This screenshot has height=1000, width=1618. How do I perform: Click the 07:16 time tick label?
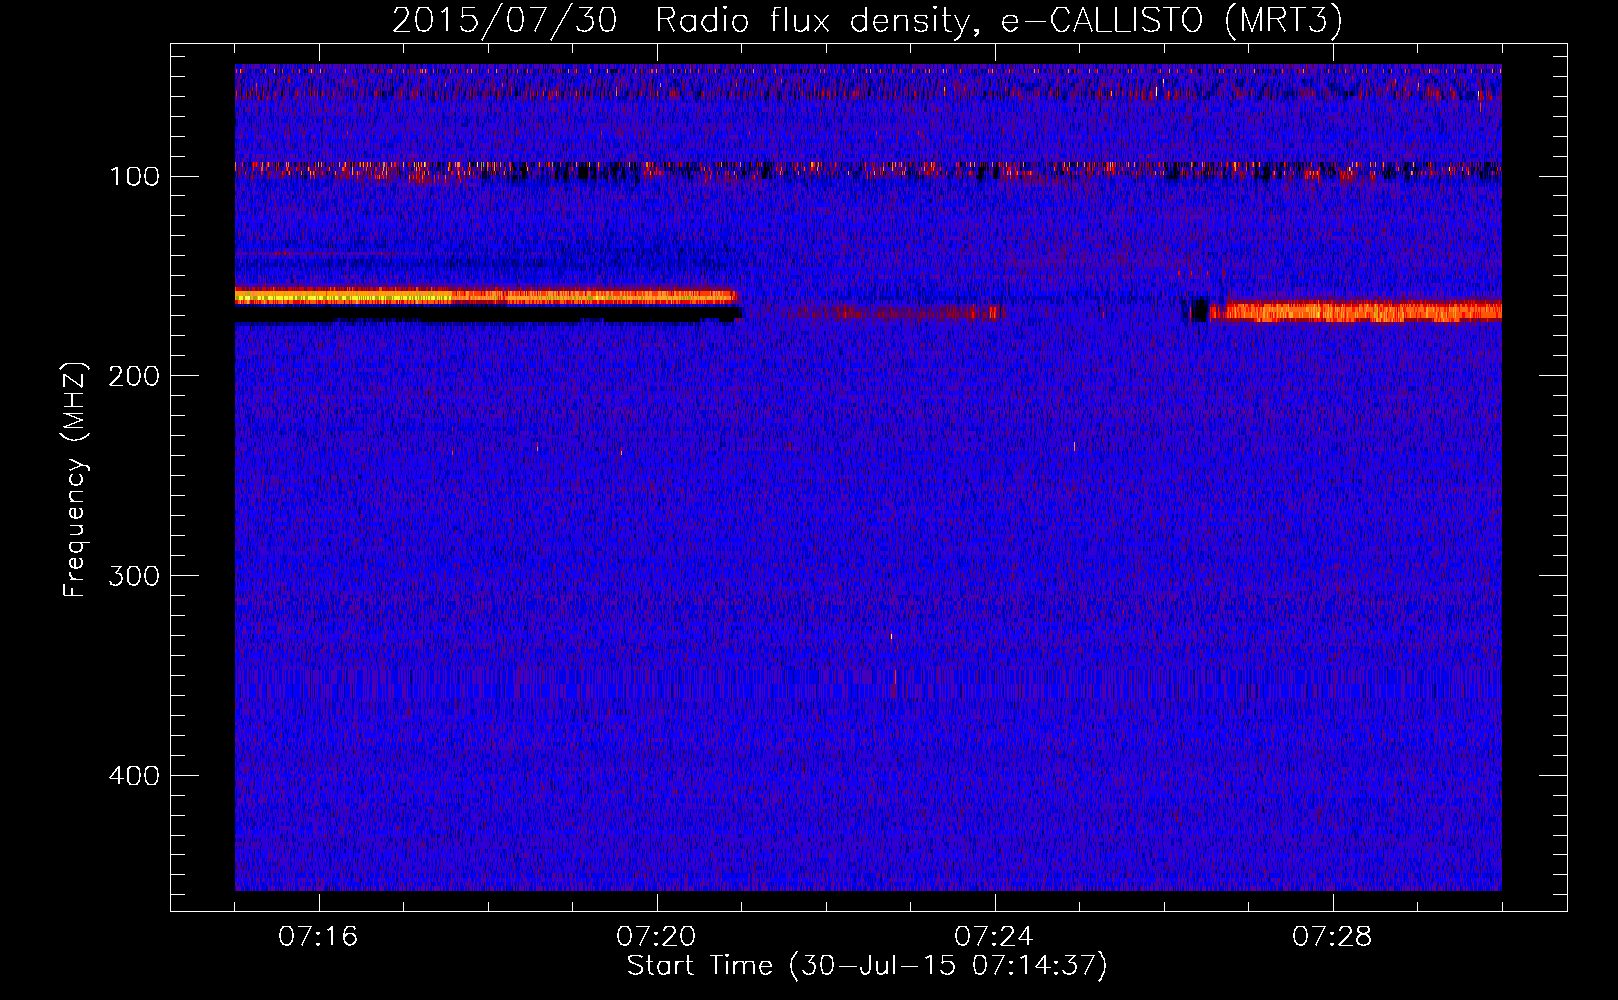point(318,937)
